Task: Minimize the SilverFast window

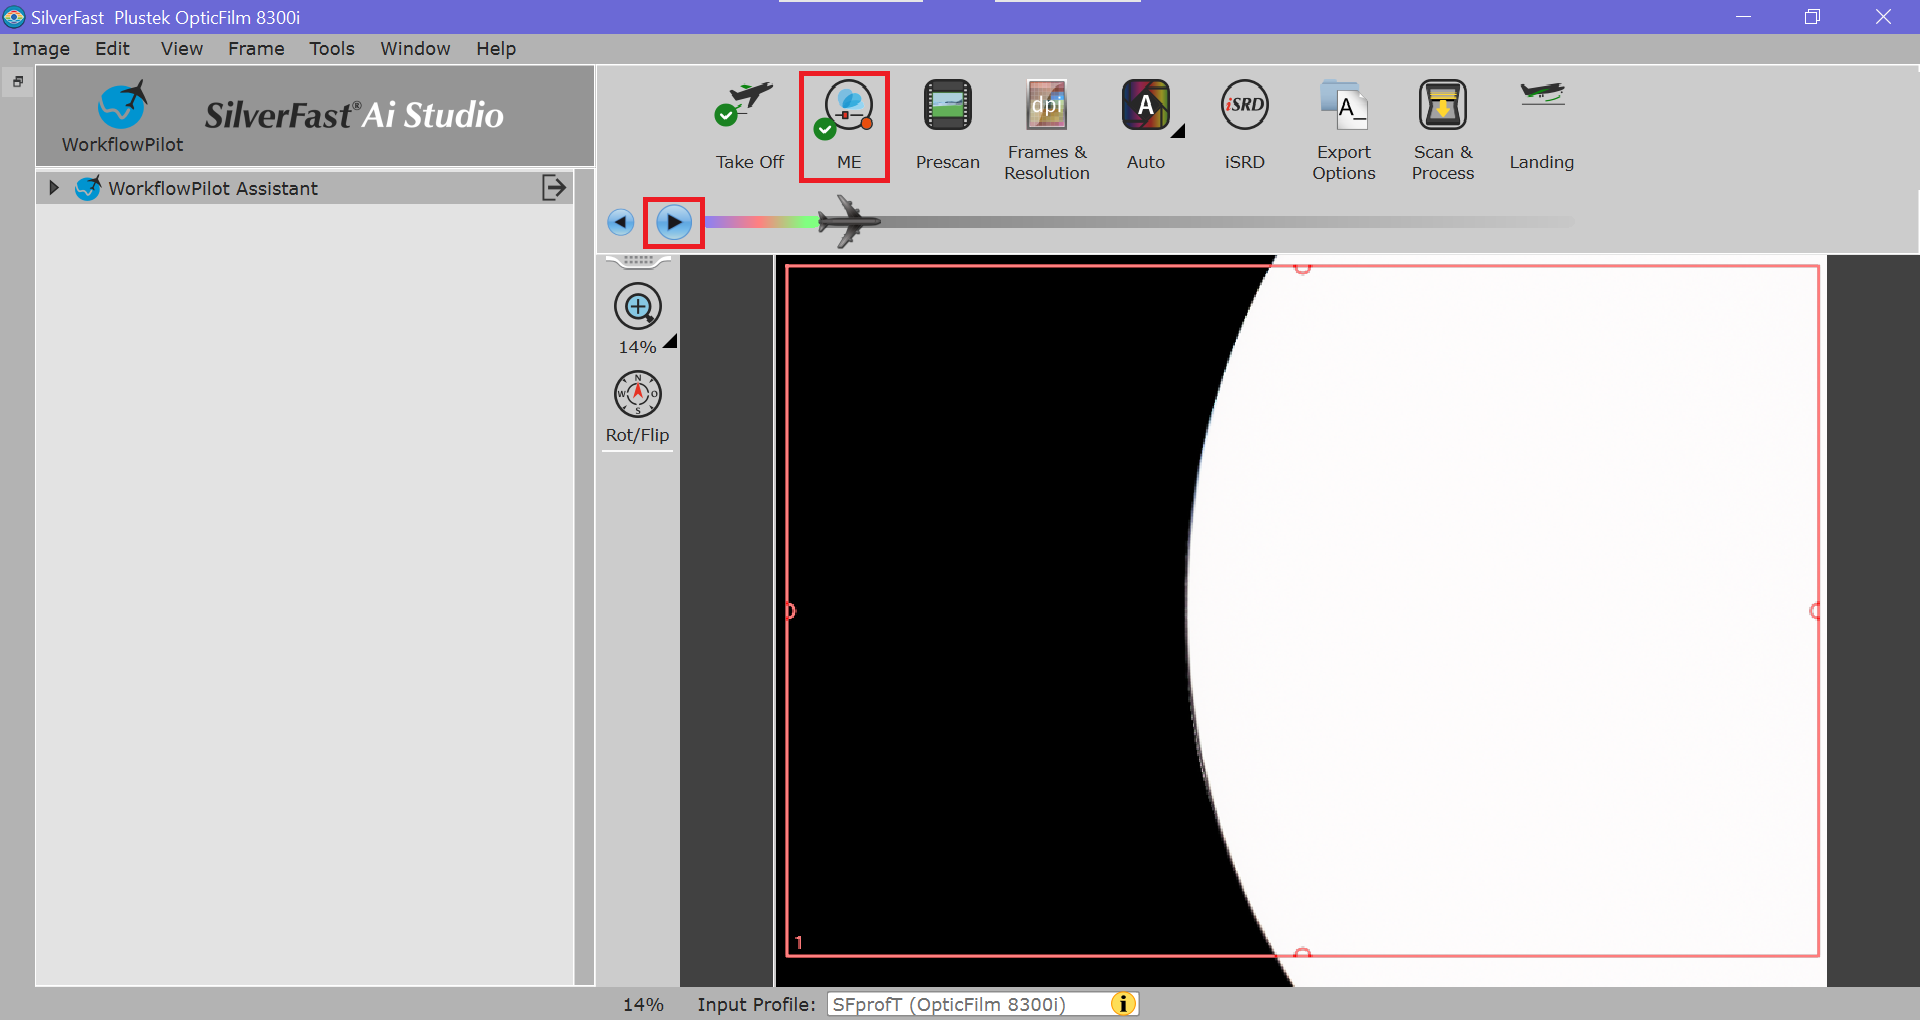Action: [x=1743, y=17]
